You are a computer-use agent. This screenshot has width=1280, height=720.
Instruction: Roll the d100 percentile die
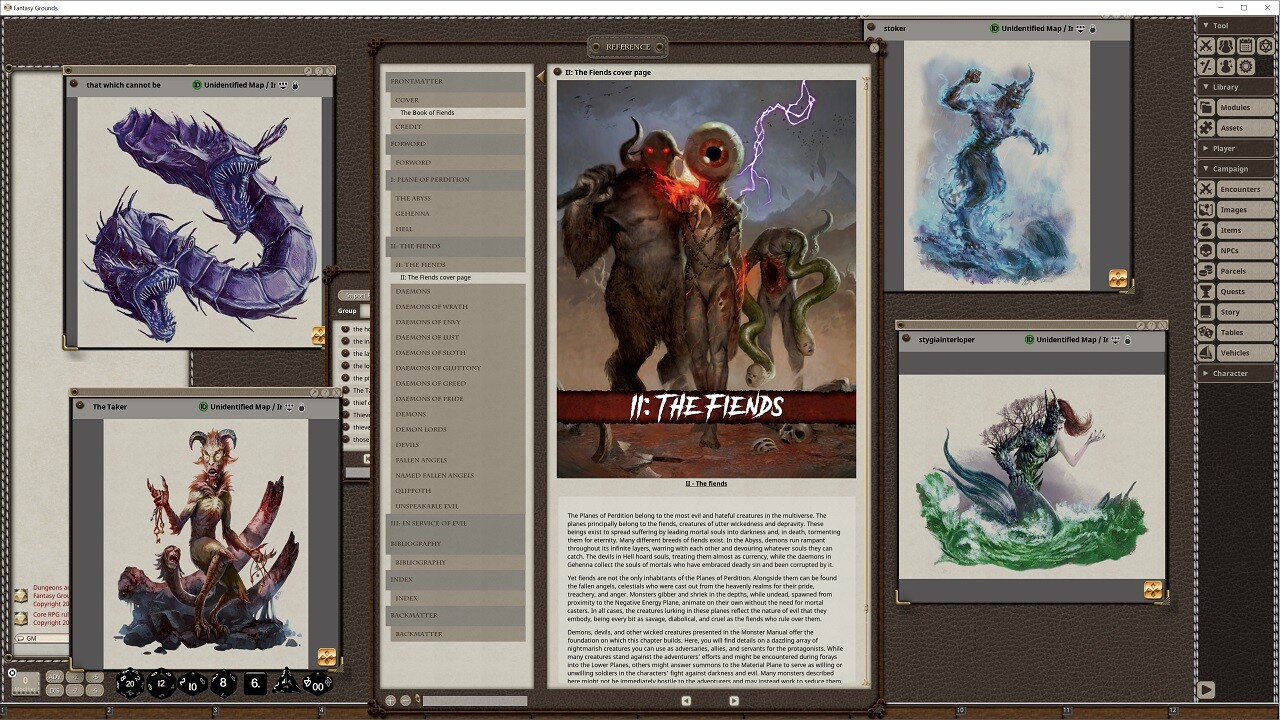[x=317, y=683]
